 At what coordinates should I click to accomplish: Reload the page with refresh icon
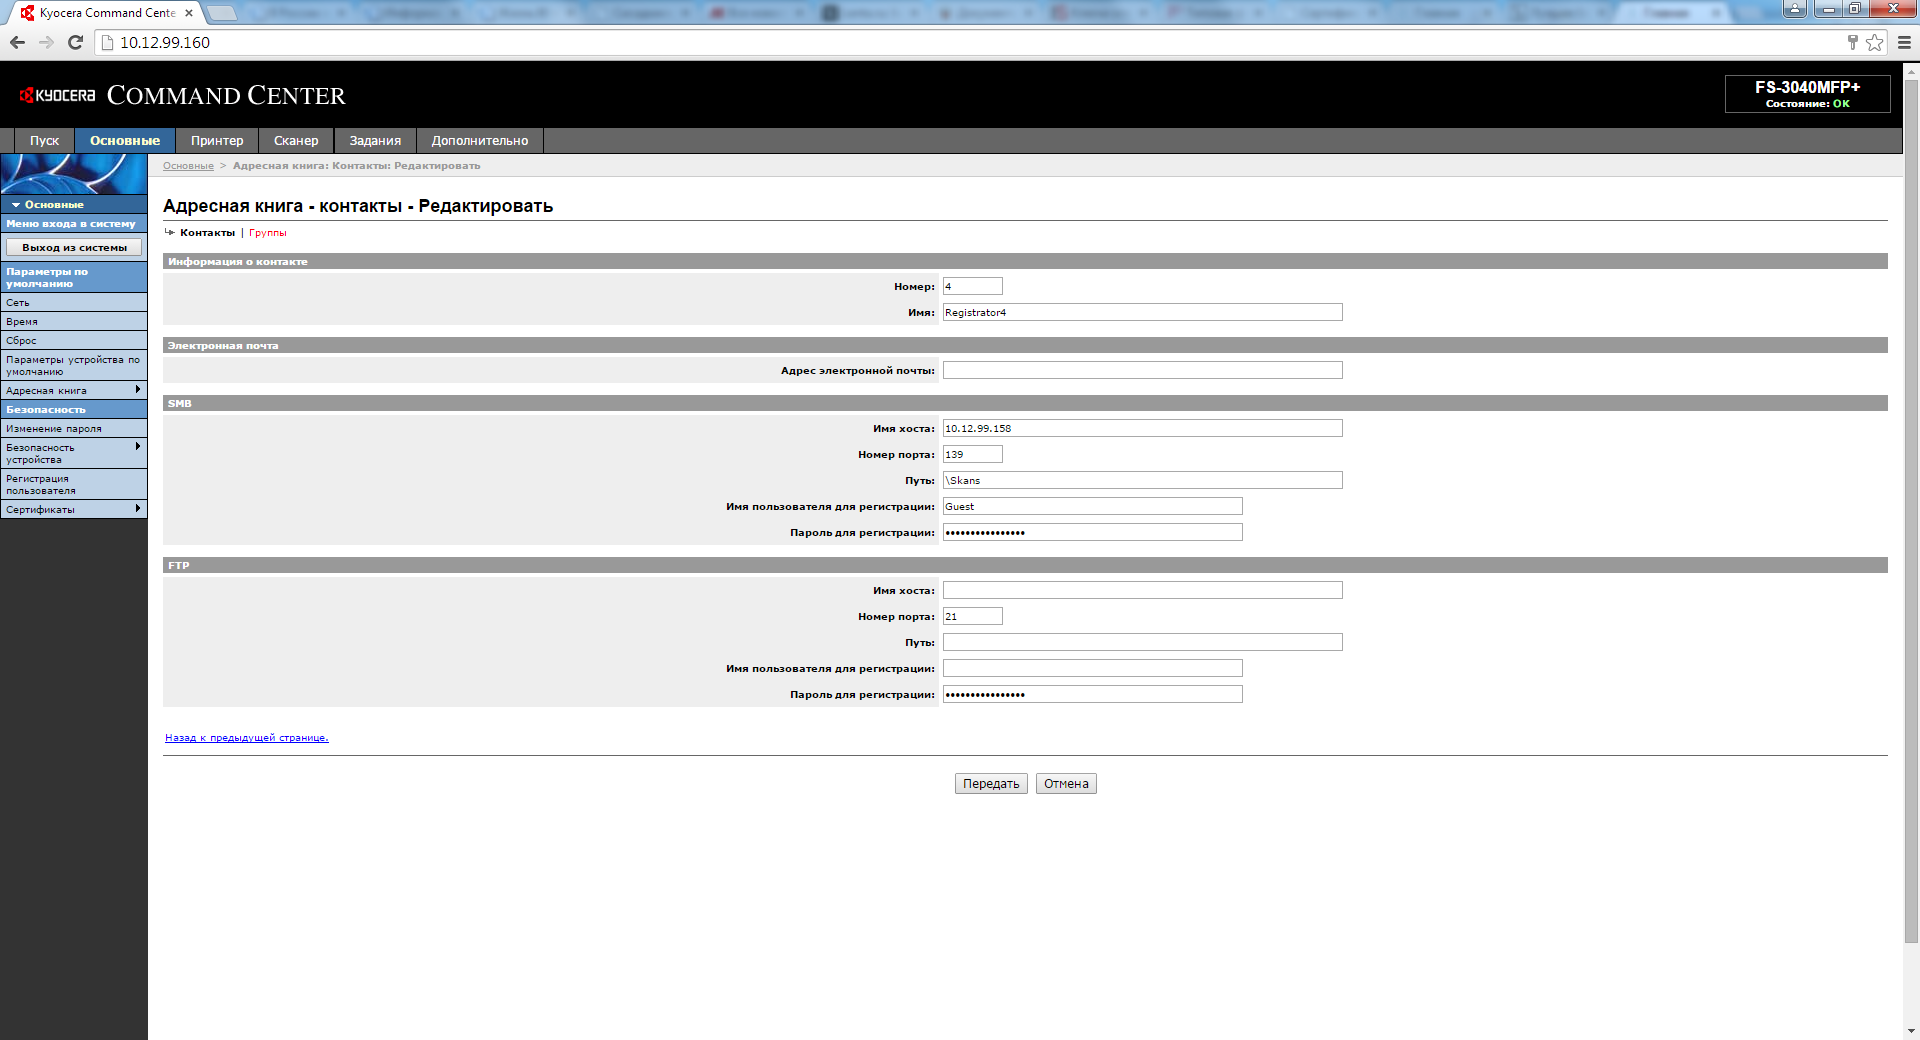pos(75,42)
